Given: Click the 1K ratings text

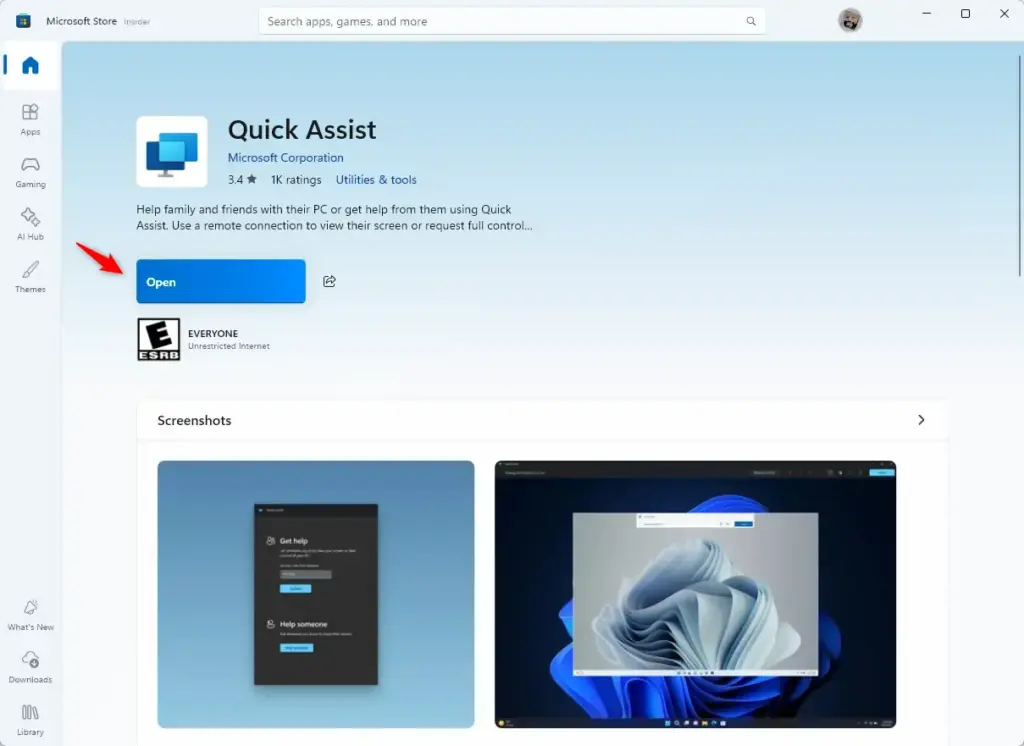Looking at the screenshot, I should pos(296,180).
